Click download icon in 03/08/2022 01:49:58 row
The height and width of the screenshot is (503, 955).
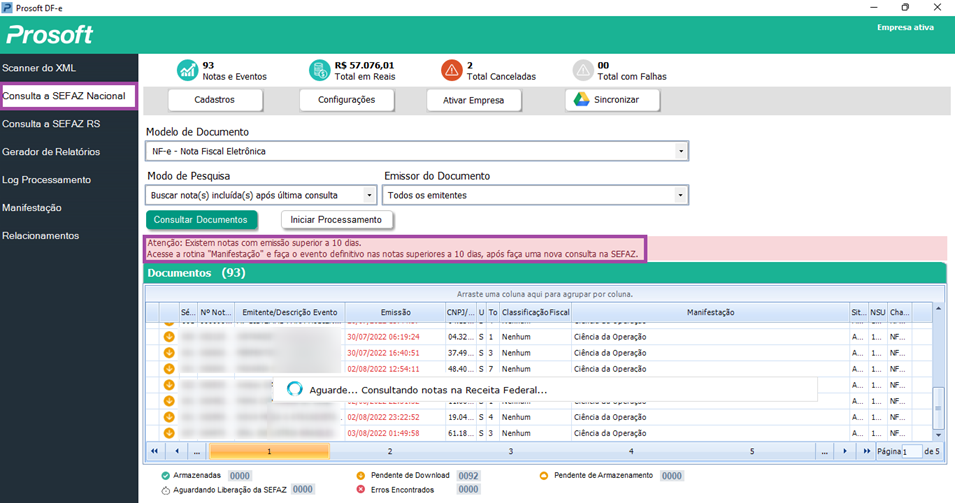click(169, 433)
